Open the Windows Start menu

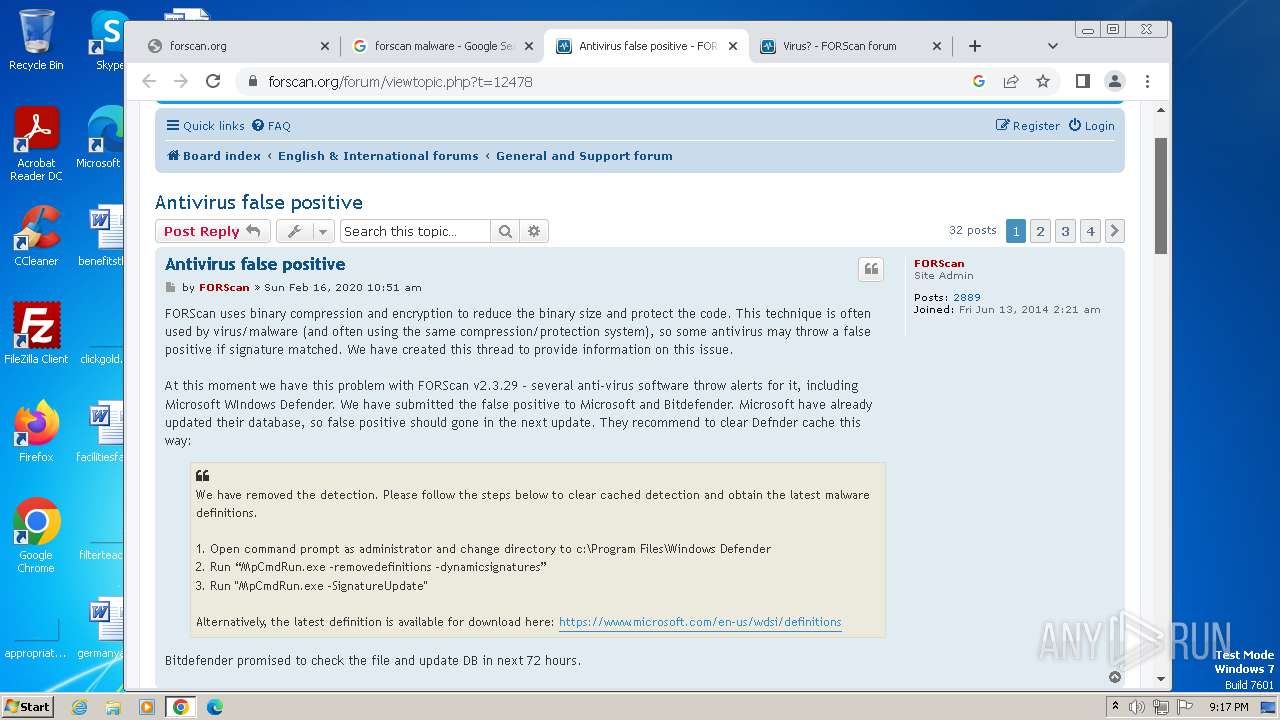[28, 706]
